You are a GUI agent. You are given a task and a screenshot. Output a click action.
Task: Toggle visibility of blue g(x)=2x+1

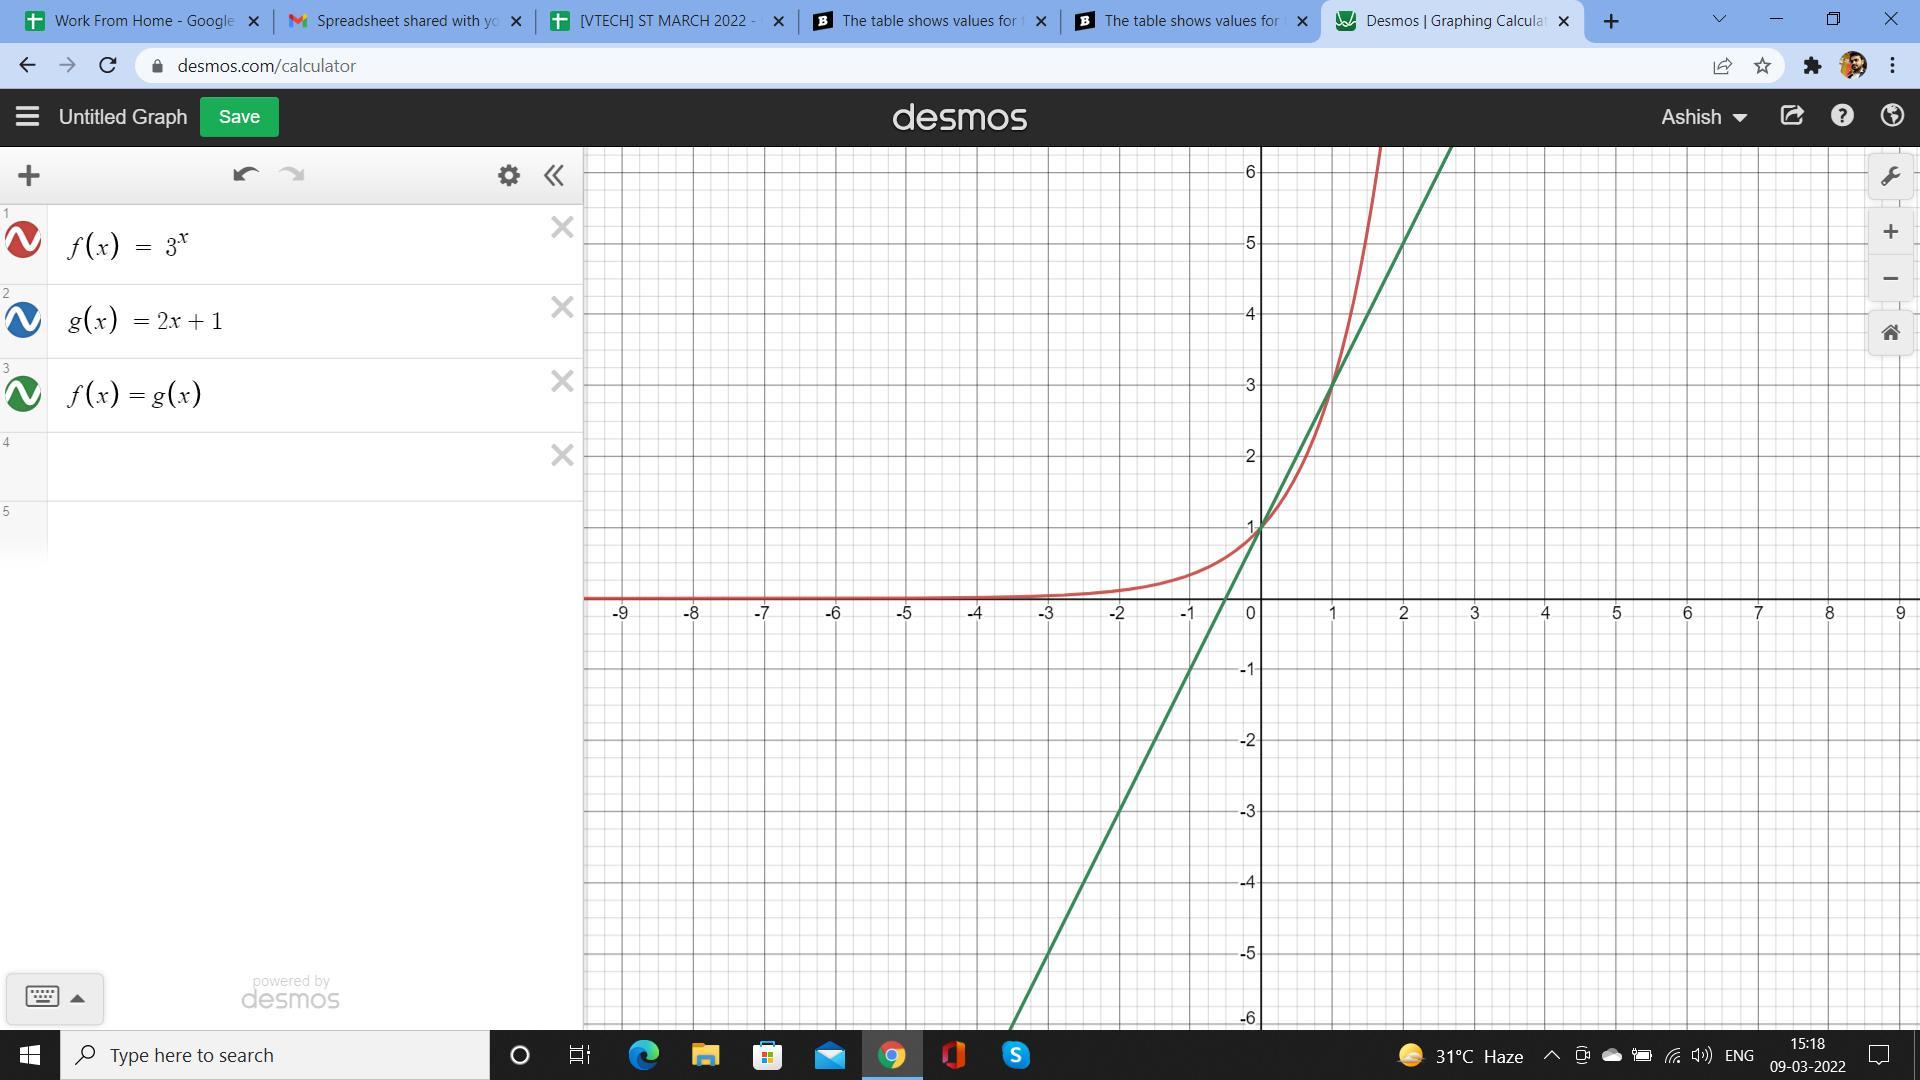(x=23, y=320)
